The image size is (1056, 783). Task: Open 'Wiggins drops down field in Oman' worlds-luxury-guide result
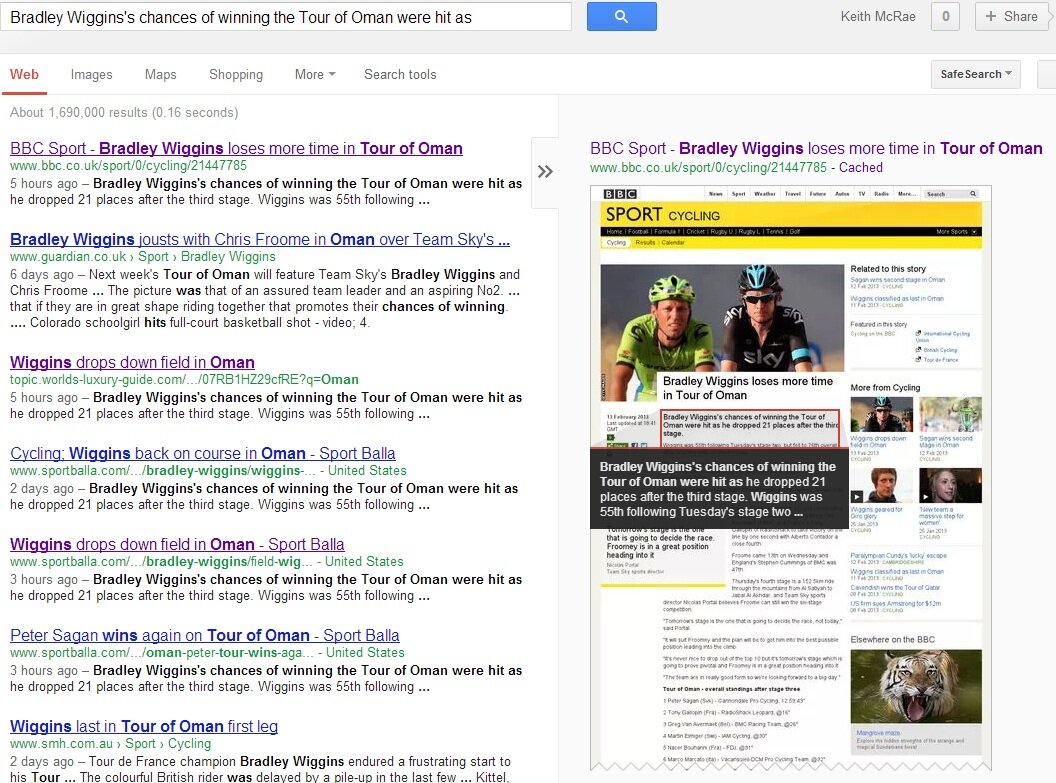132,362
